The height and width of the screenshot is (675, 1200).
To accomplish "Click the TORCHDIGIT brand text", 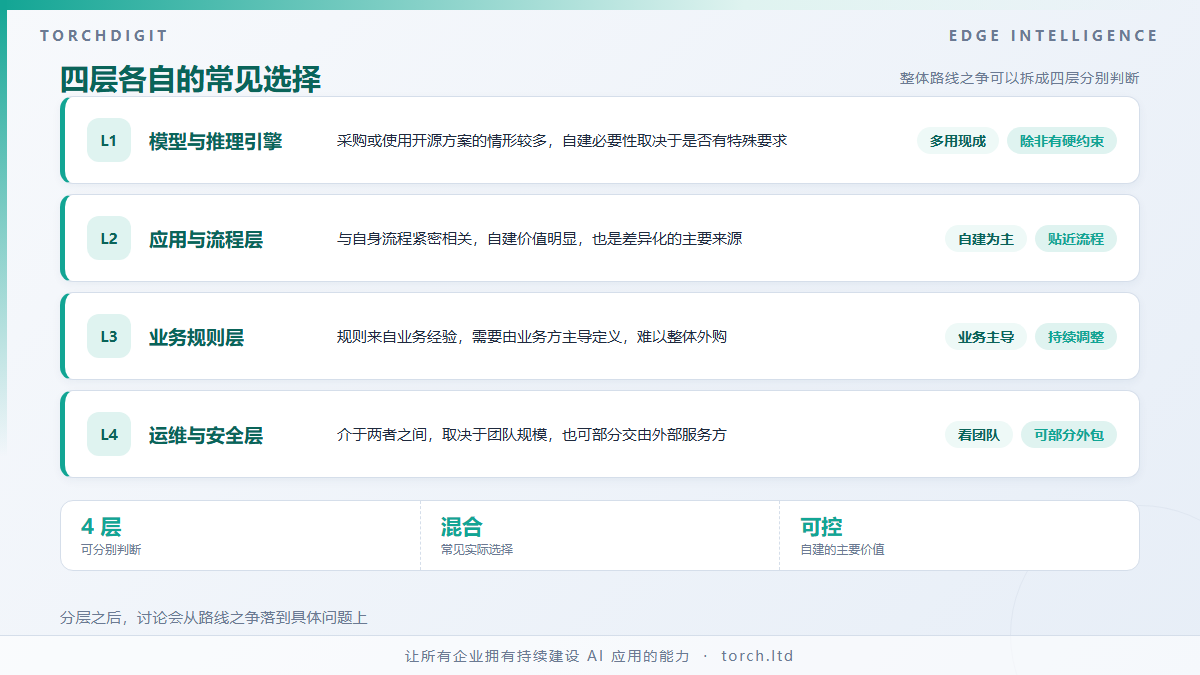I will click(x=104, y=36).
